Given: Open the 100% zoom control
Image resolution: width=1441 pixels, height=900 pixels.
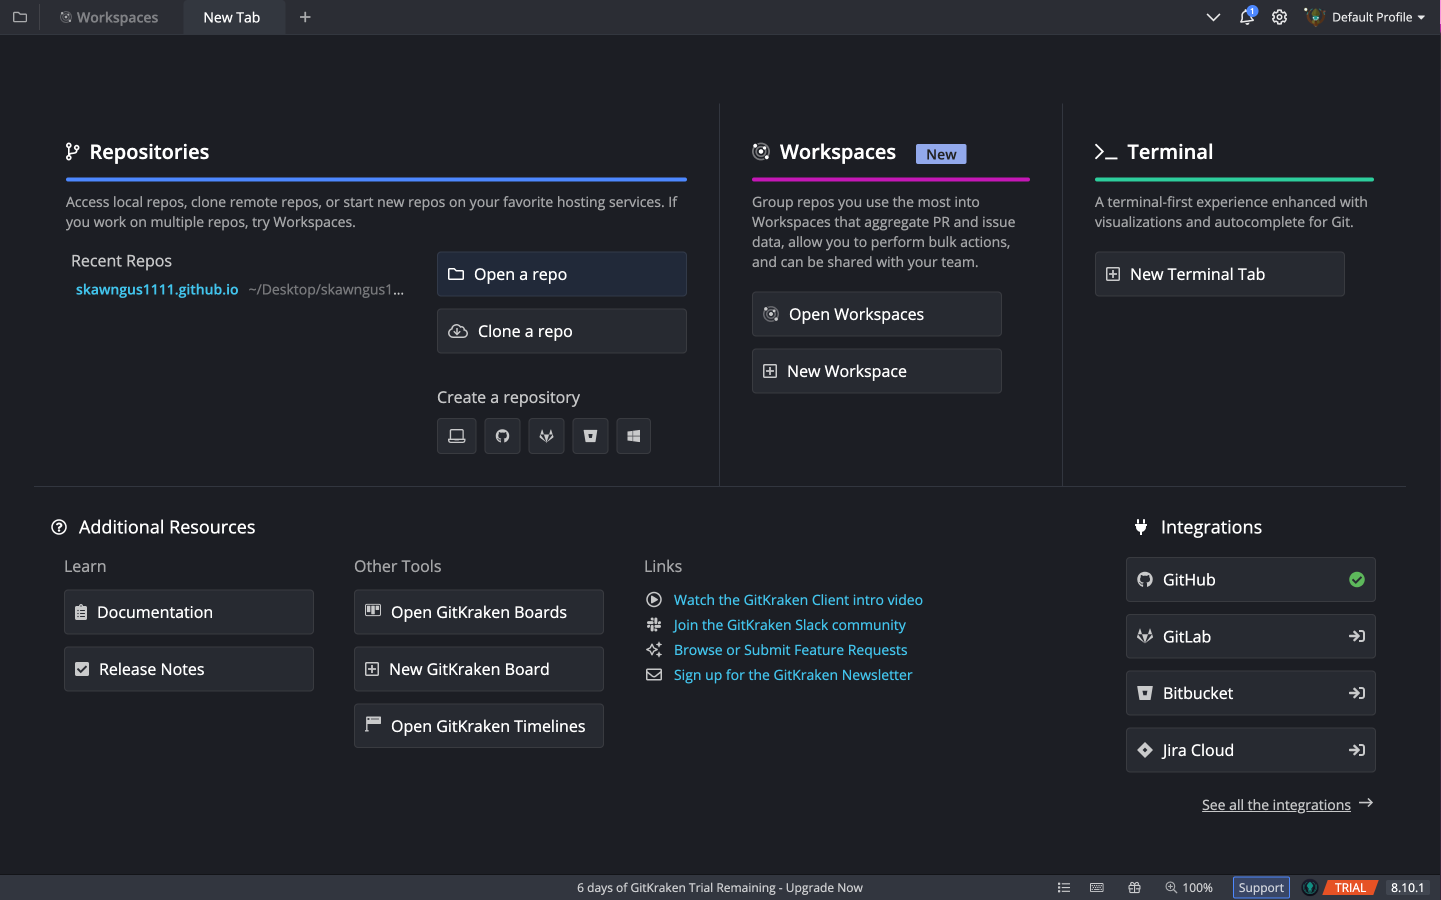Looking at the screenshot, I should 1189,888.
